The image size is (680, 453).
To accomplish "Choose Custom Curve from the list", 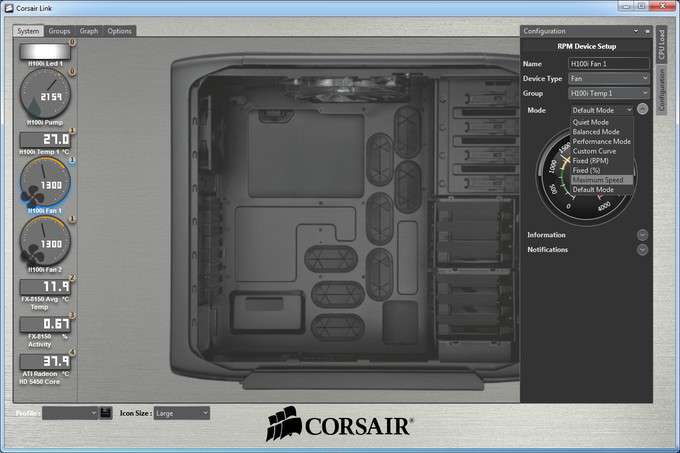I will (602, 151).
